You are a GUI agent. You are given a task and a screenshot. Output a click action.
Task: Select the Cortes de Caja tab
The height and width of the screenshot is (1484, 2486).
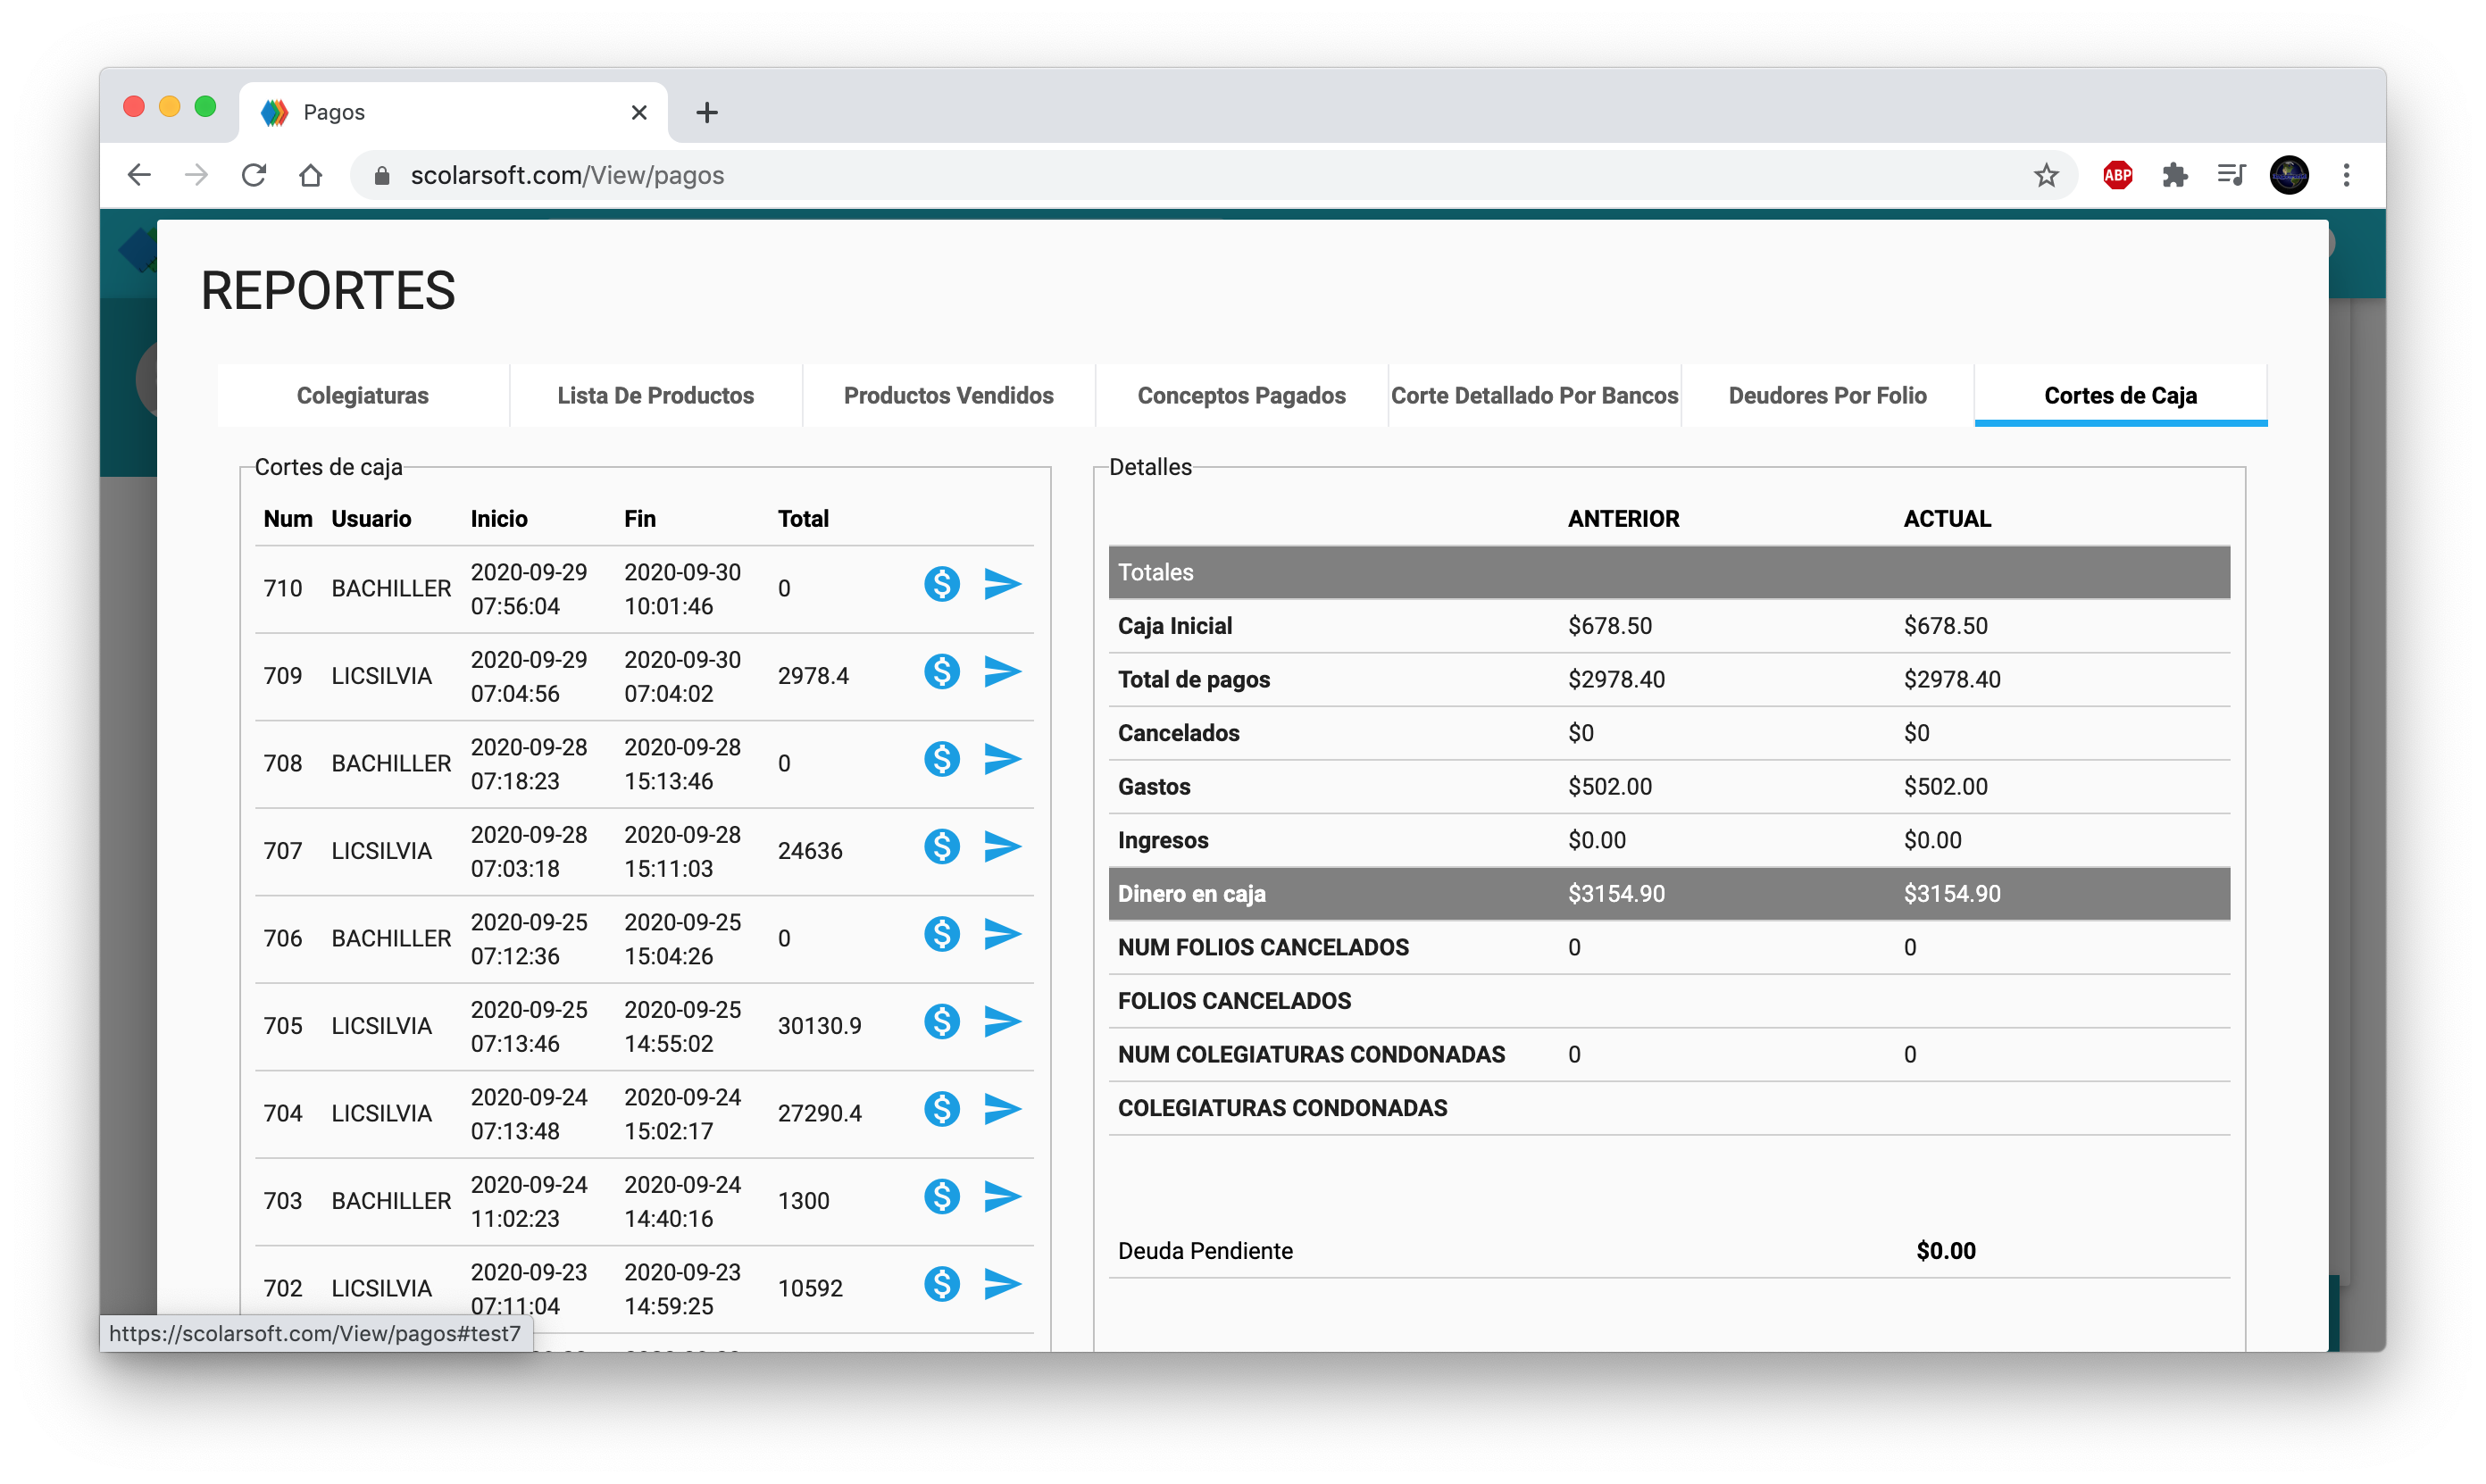point(2121,396)
